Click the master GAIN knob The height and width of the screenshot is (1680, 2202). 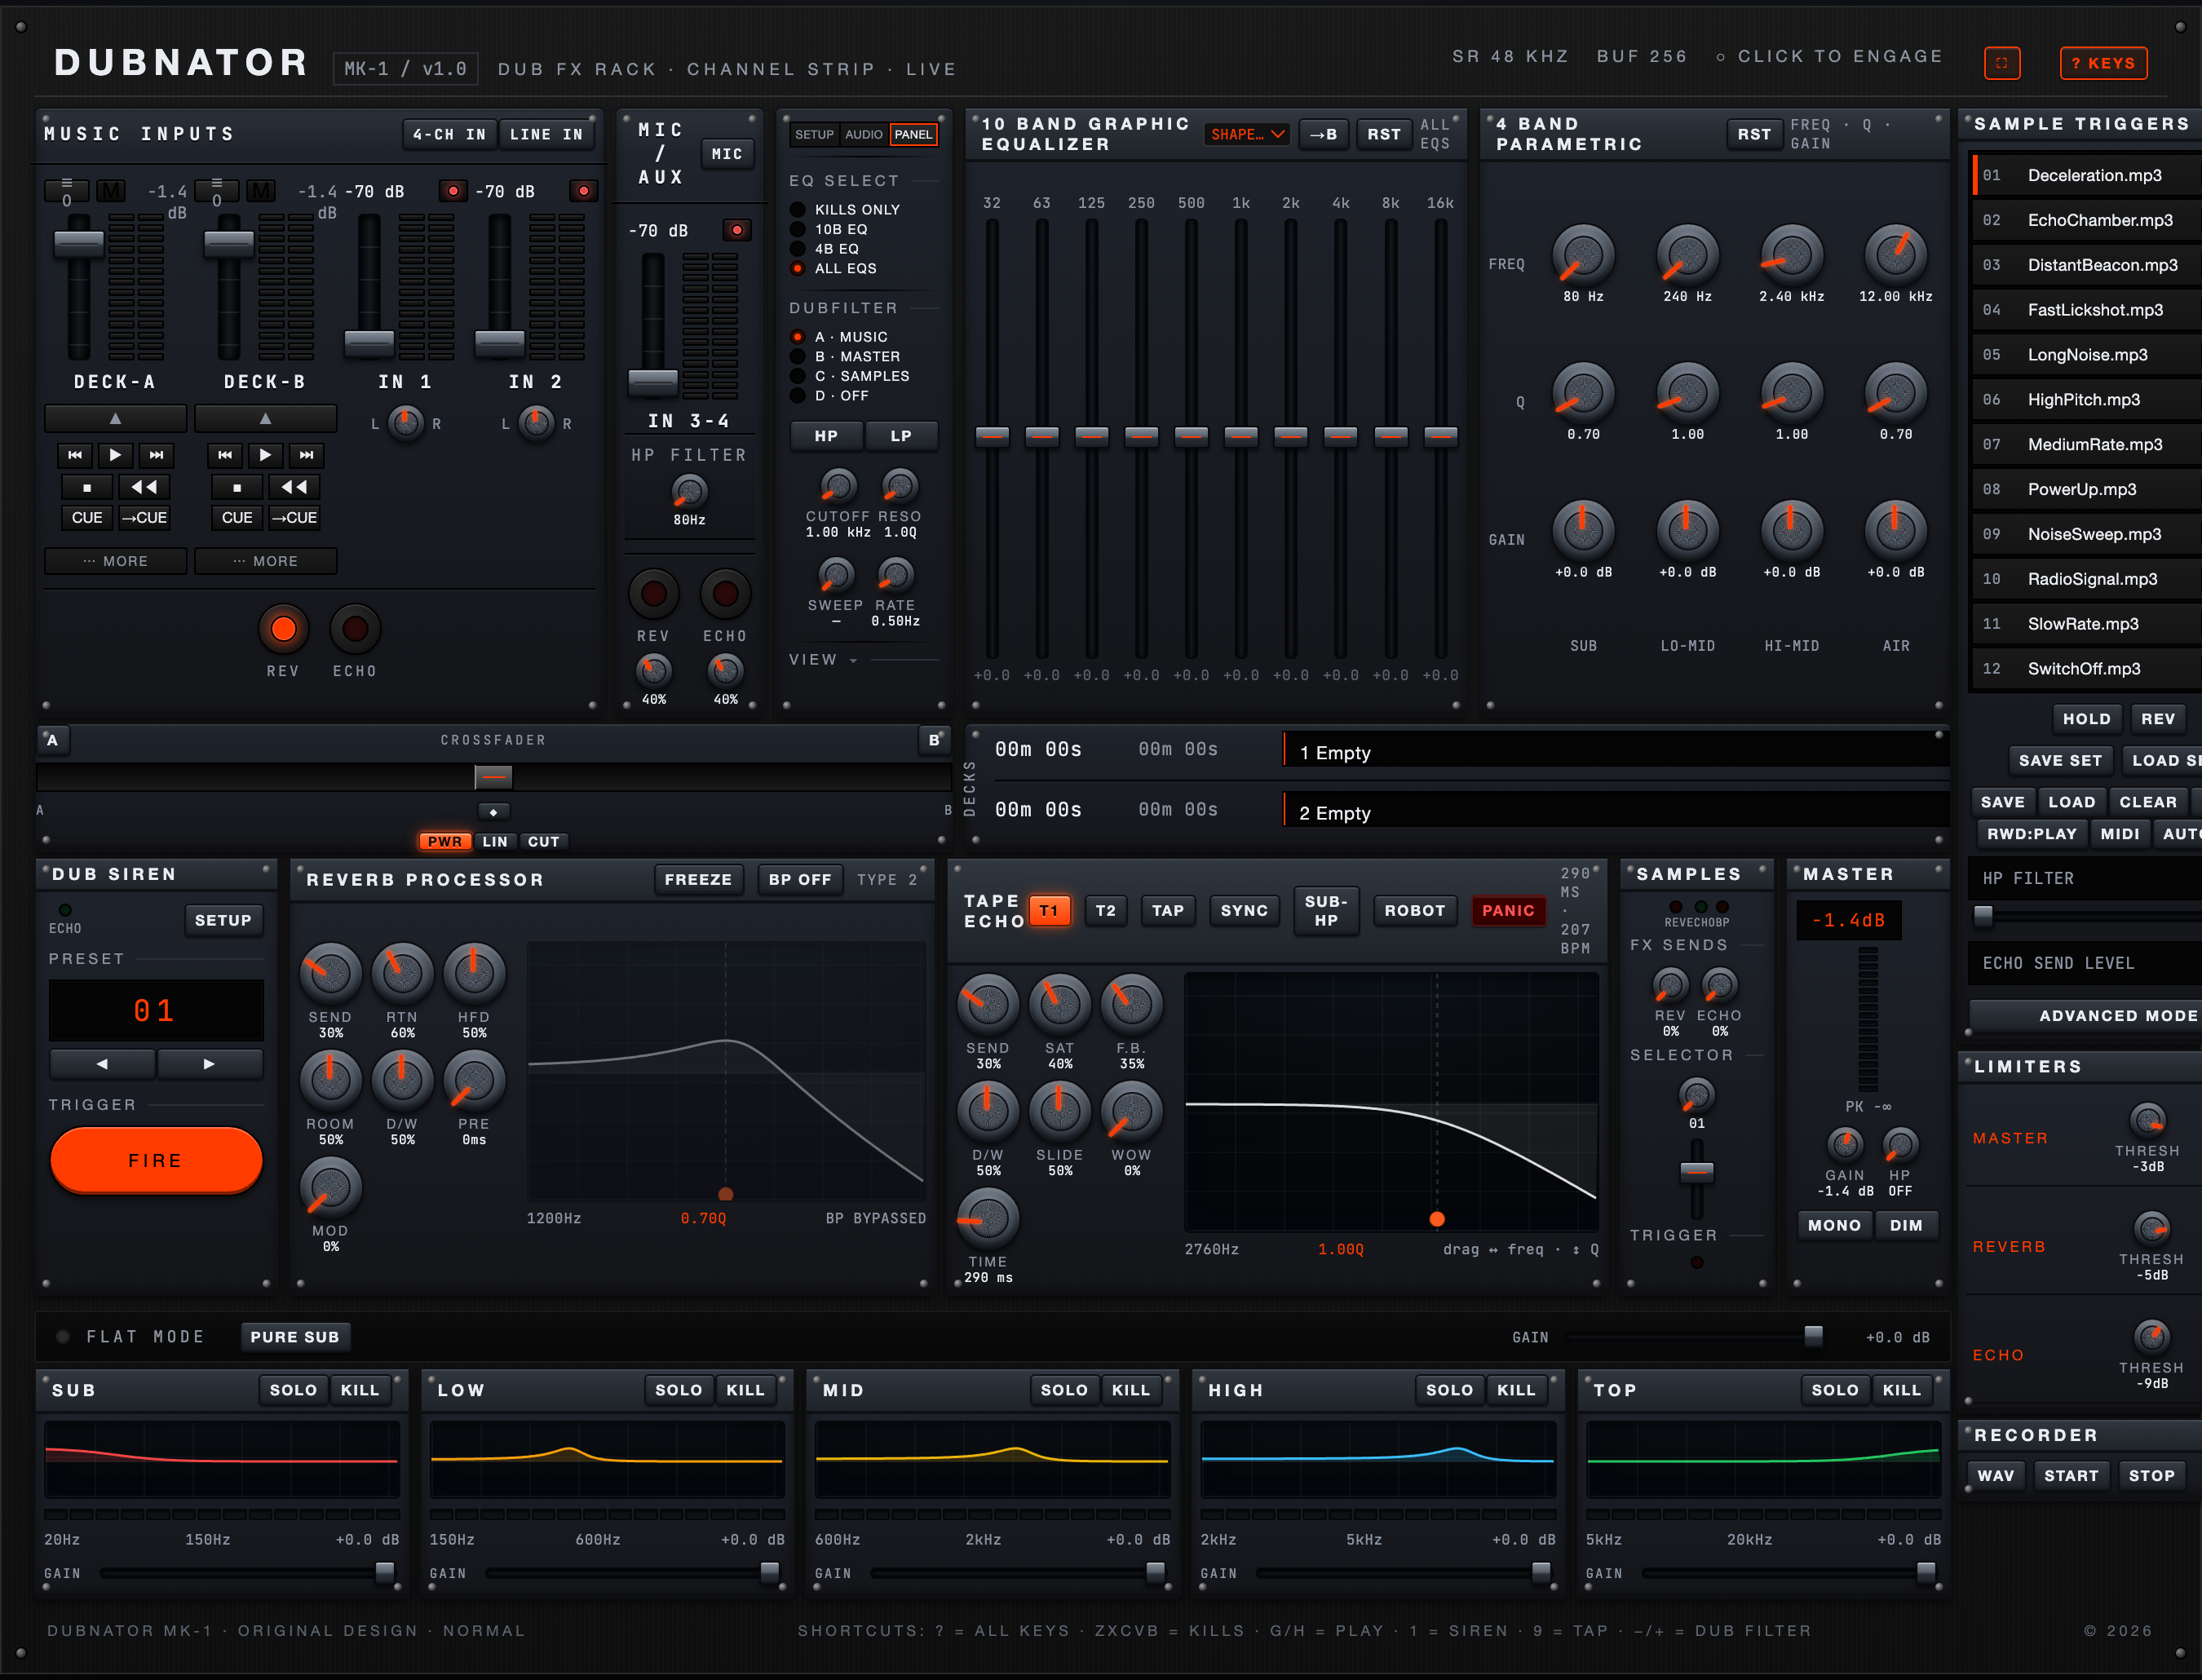point(1845,1144)
